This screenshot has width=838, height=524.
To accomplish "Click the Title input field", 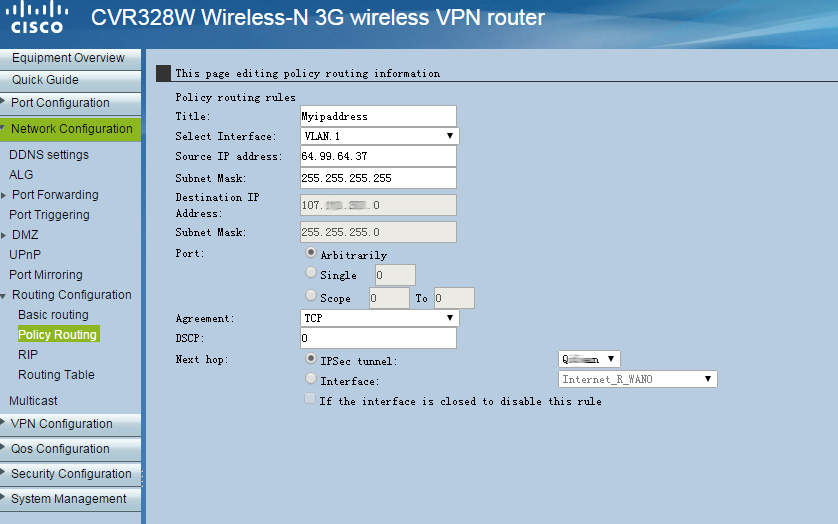I will coord(378,117).
